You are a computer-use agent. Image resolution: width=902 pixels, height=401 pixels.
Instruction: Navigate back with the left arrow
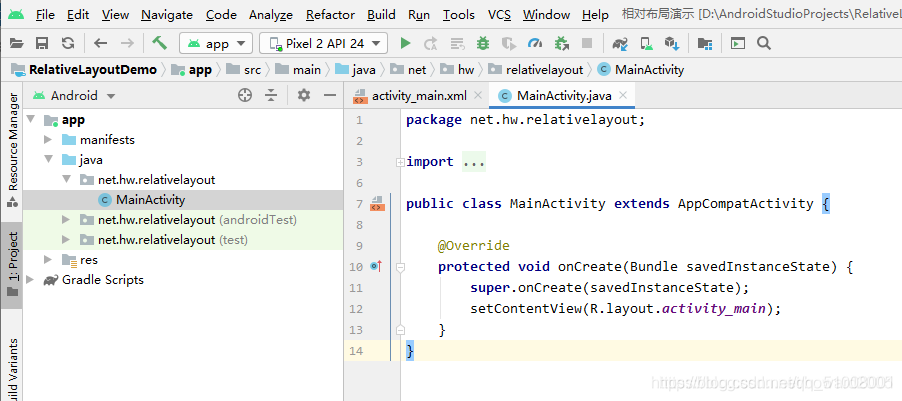[101, 43]
